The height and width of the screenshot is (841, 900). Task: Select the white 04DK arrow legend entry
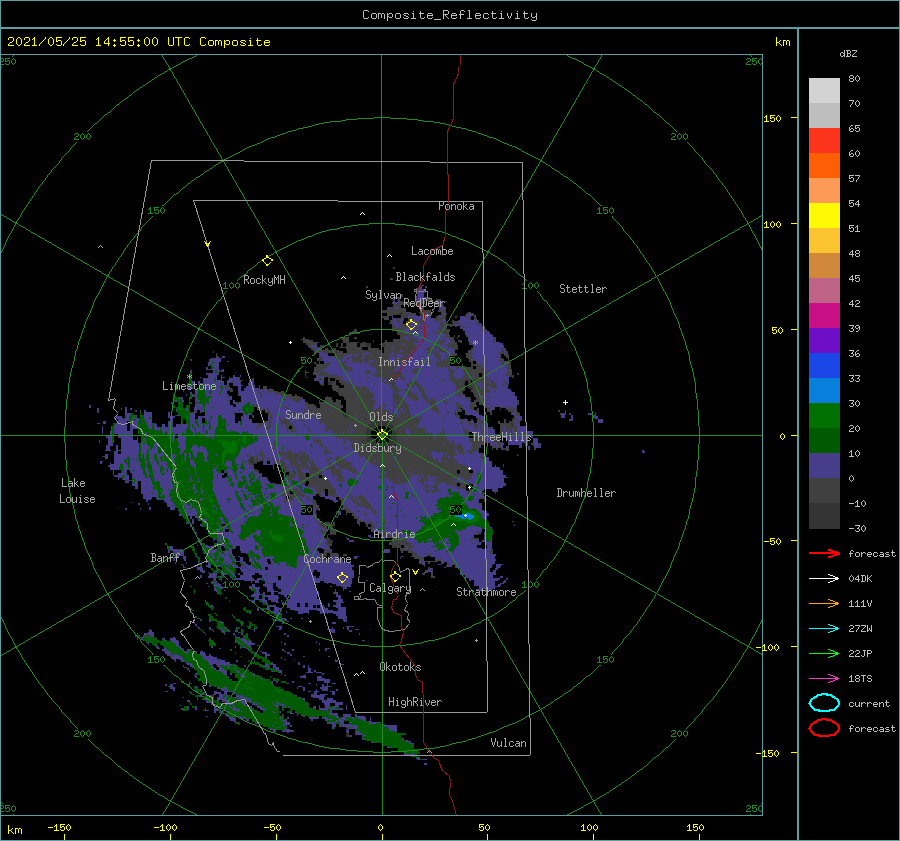click(824, 579)
